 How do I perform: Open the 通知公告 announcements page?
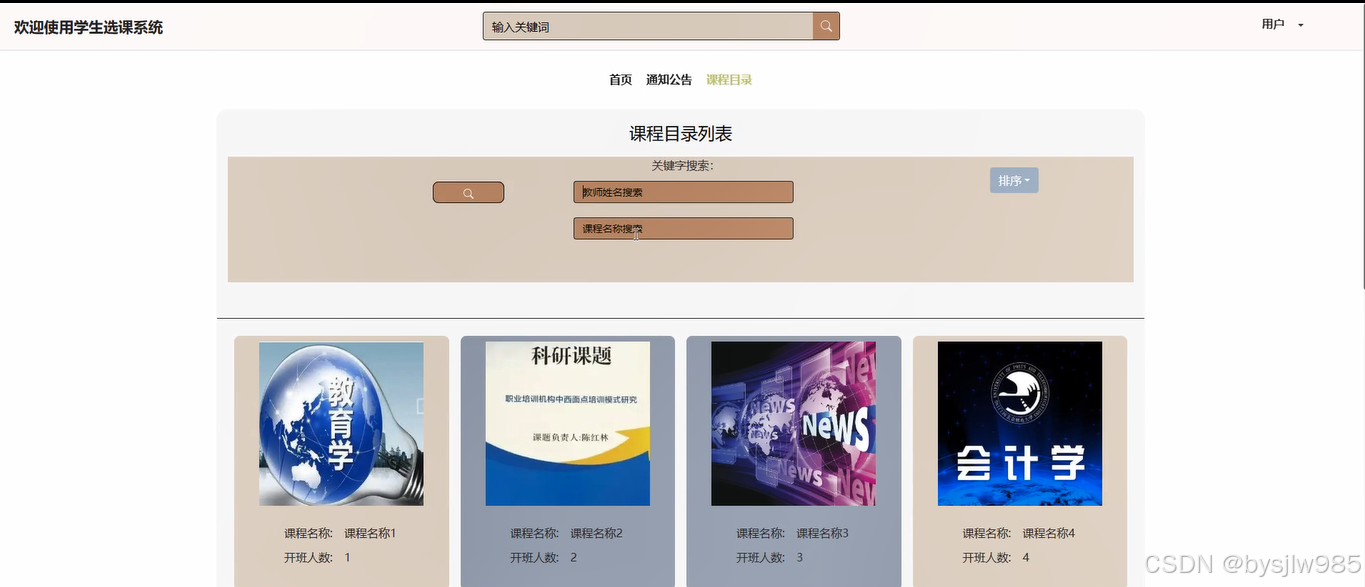[x=668, y=79]
